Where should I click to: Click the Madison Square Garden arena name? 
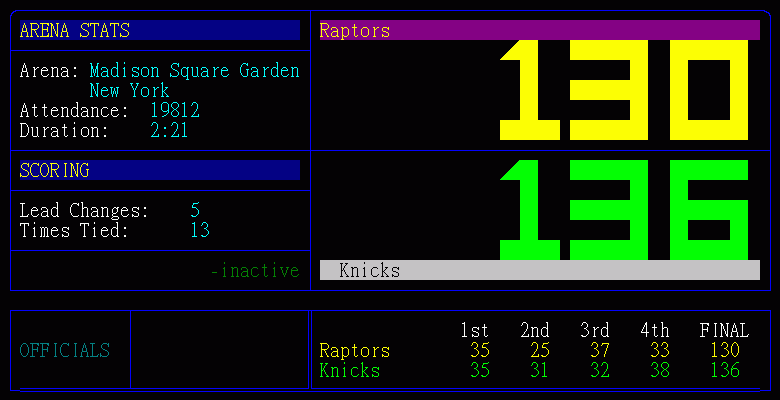[x=195, y=71]
